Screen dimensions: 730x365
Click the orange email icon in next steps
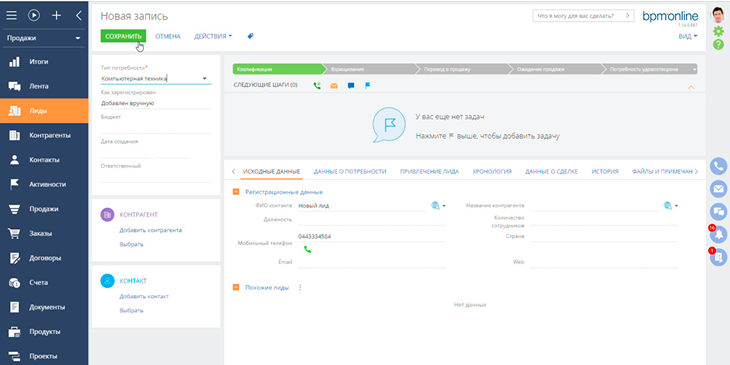click(x=334, y=86)
